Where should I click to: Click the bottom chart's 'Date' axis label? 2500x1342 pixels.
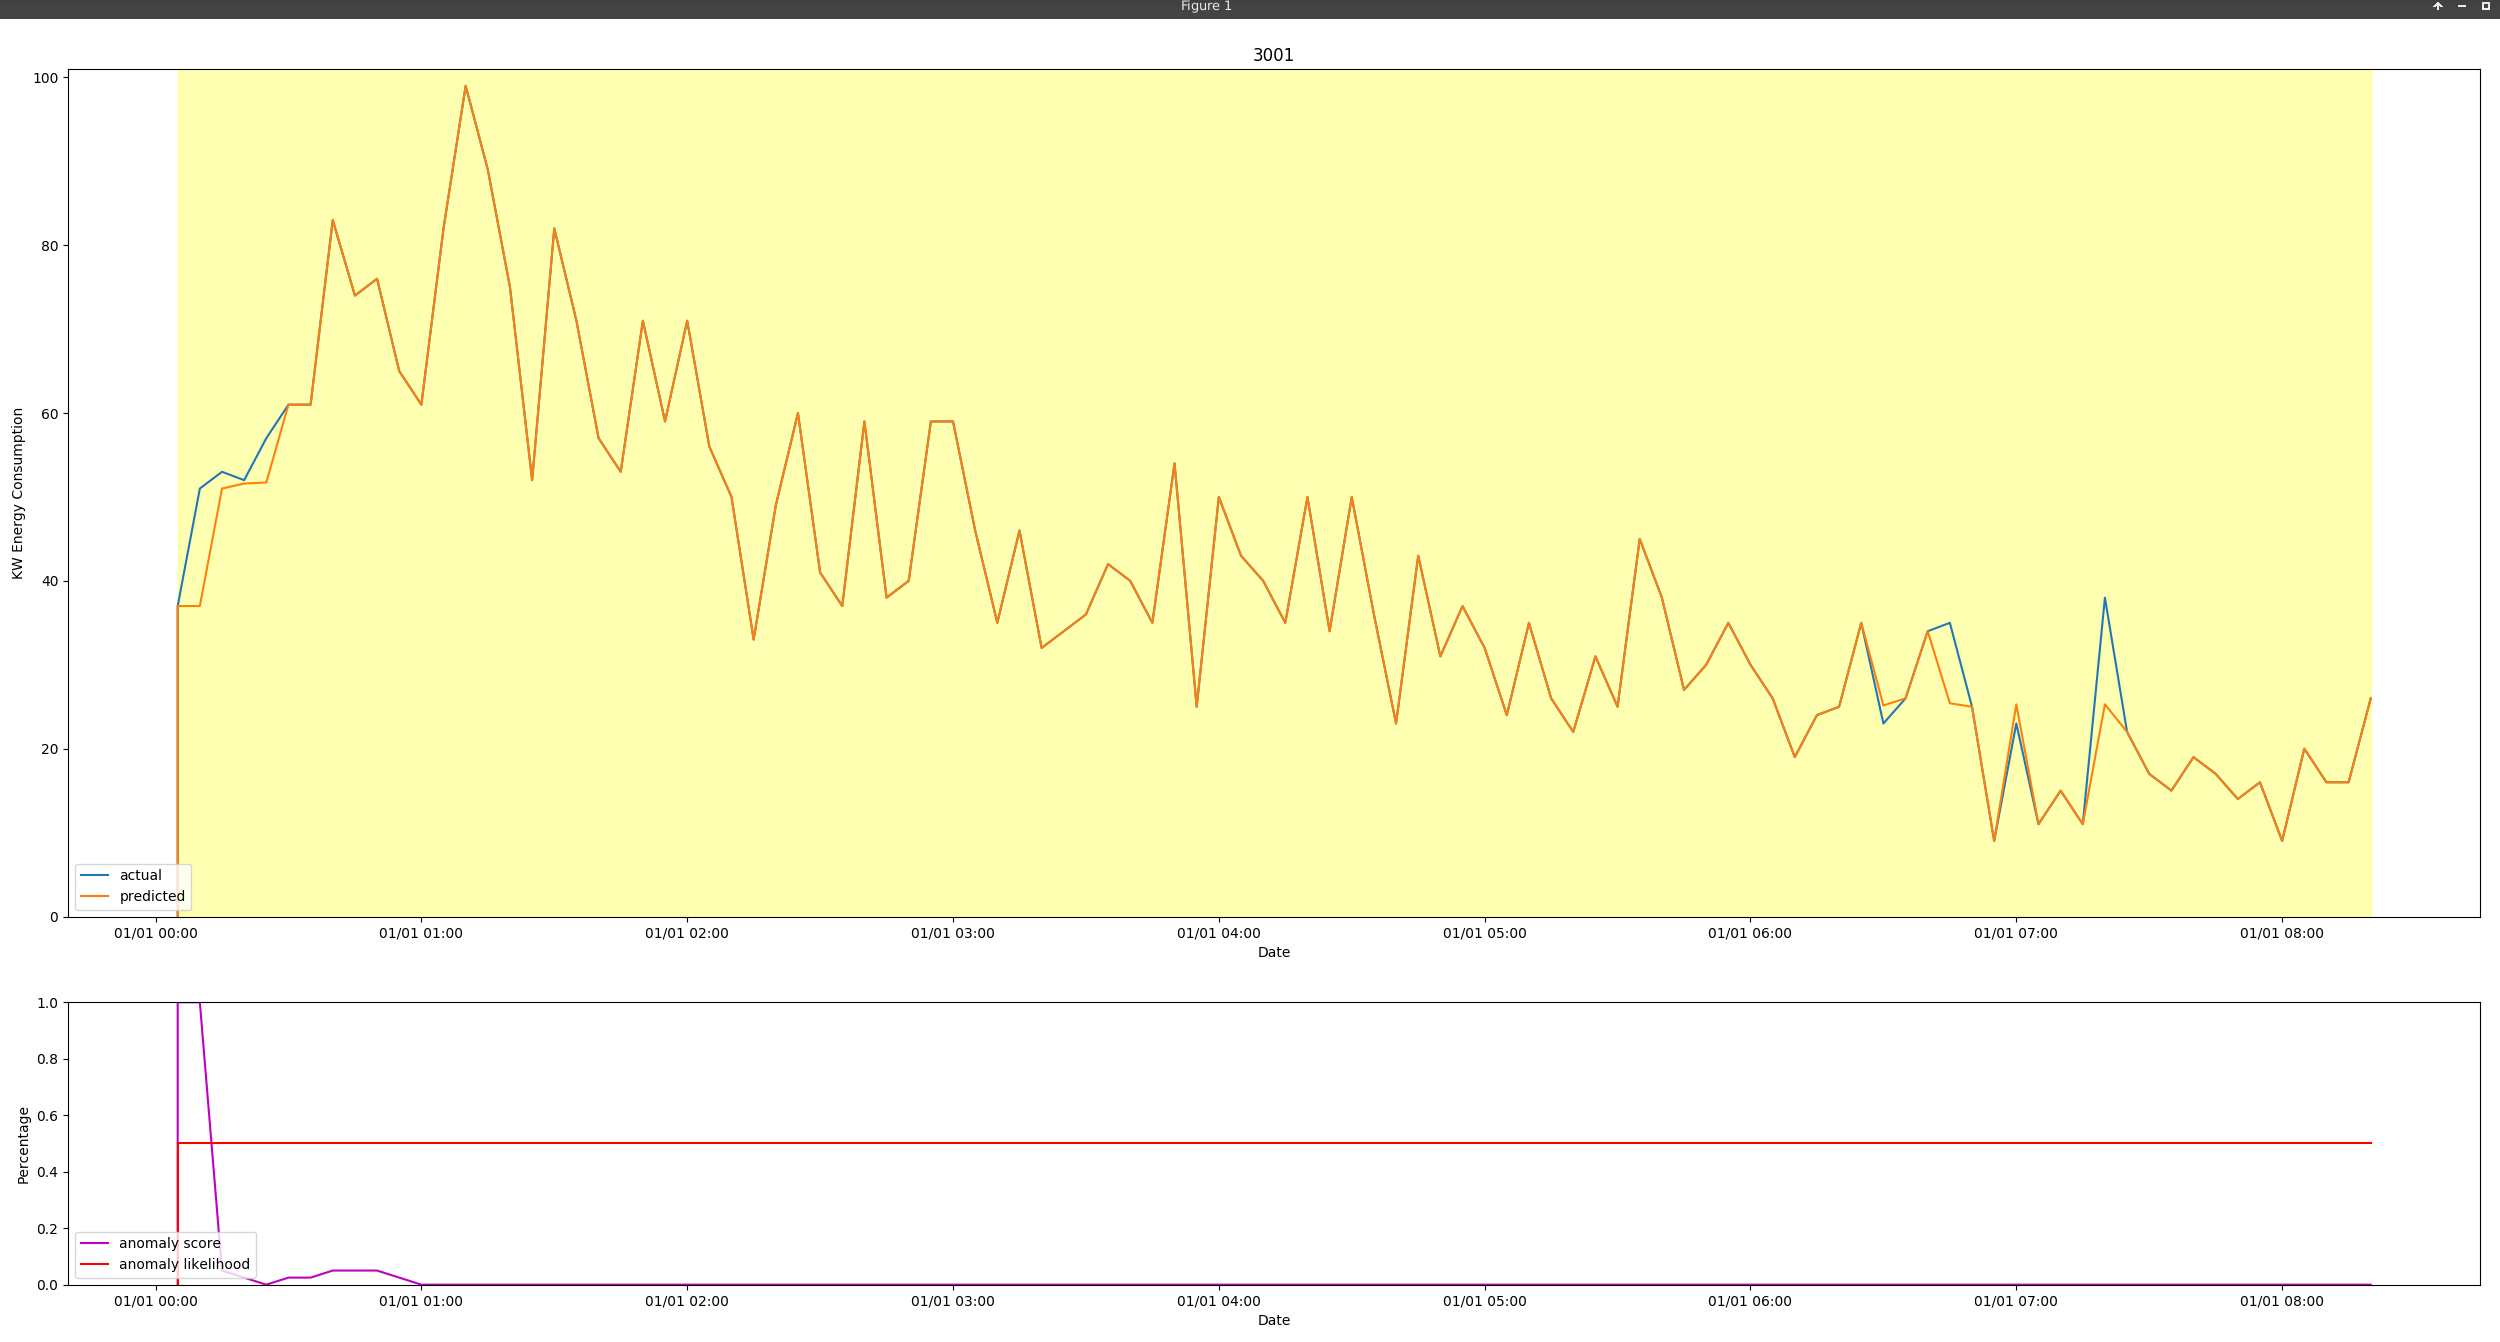1273,1320
